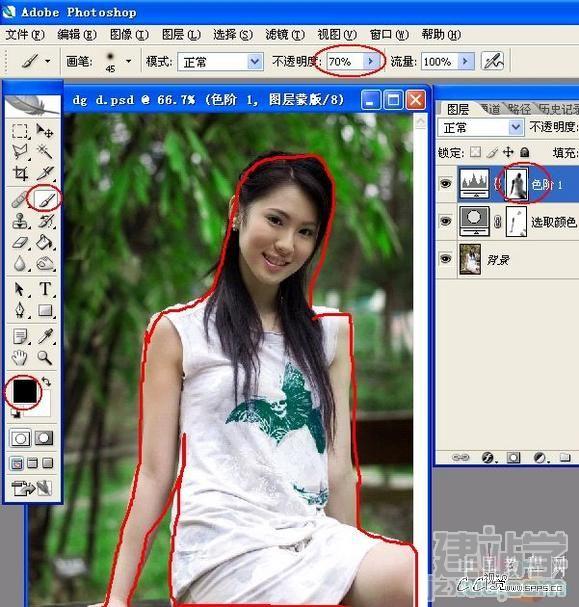Open the brush 模式 dropdown
This screenshot has width=579, height=607.
(221, 62)
